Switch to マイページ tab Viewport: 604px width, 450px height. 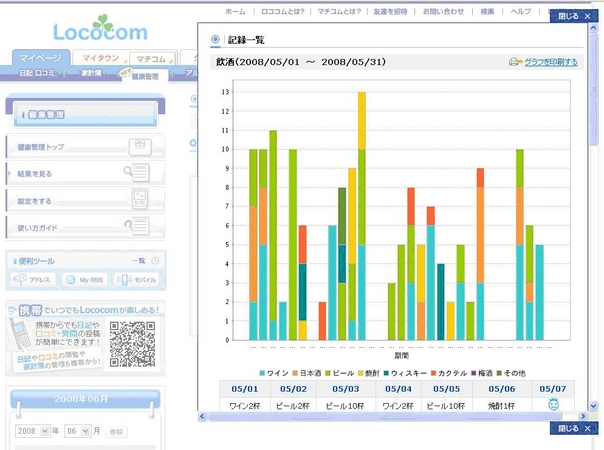pos(41,59)
